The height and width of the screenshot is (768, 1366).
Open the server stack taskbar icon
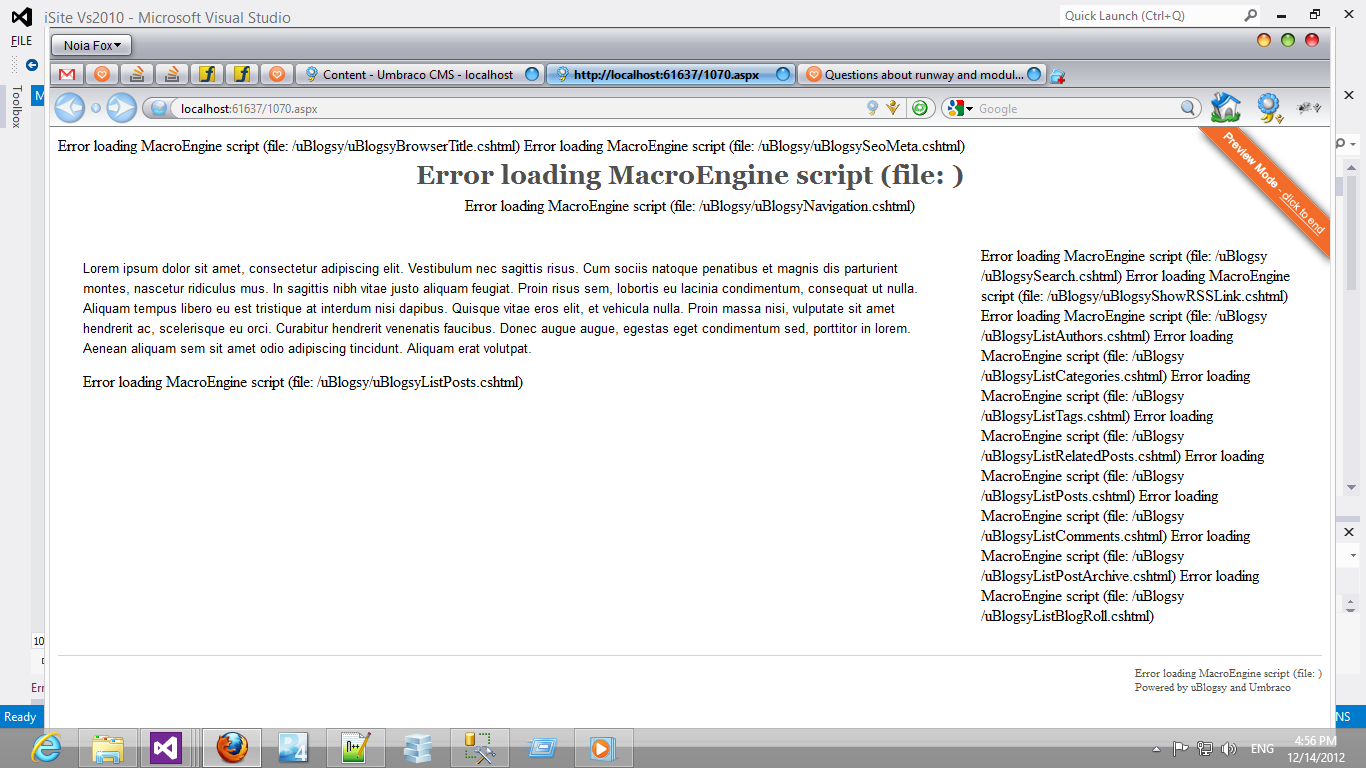click(418, 748)
